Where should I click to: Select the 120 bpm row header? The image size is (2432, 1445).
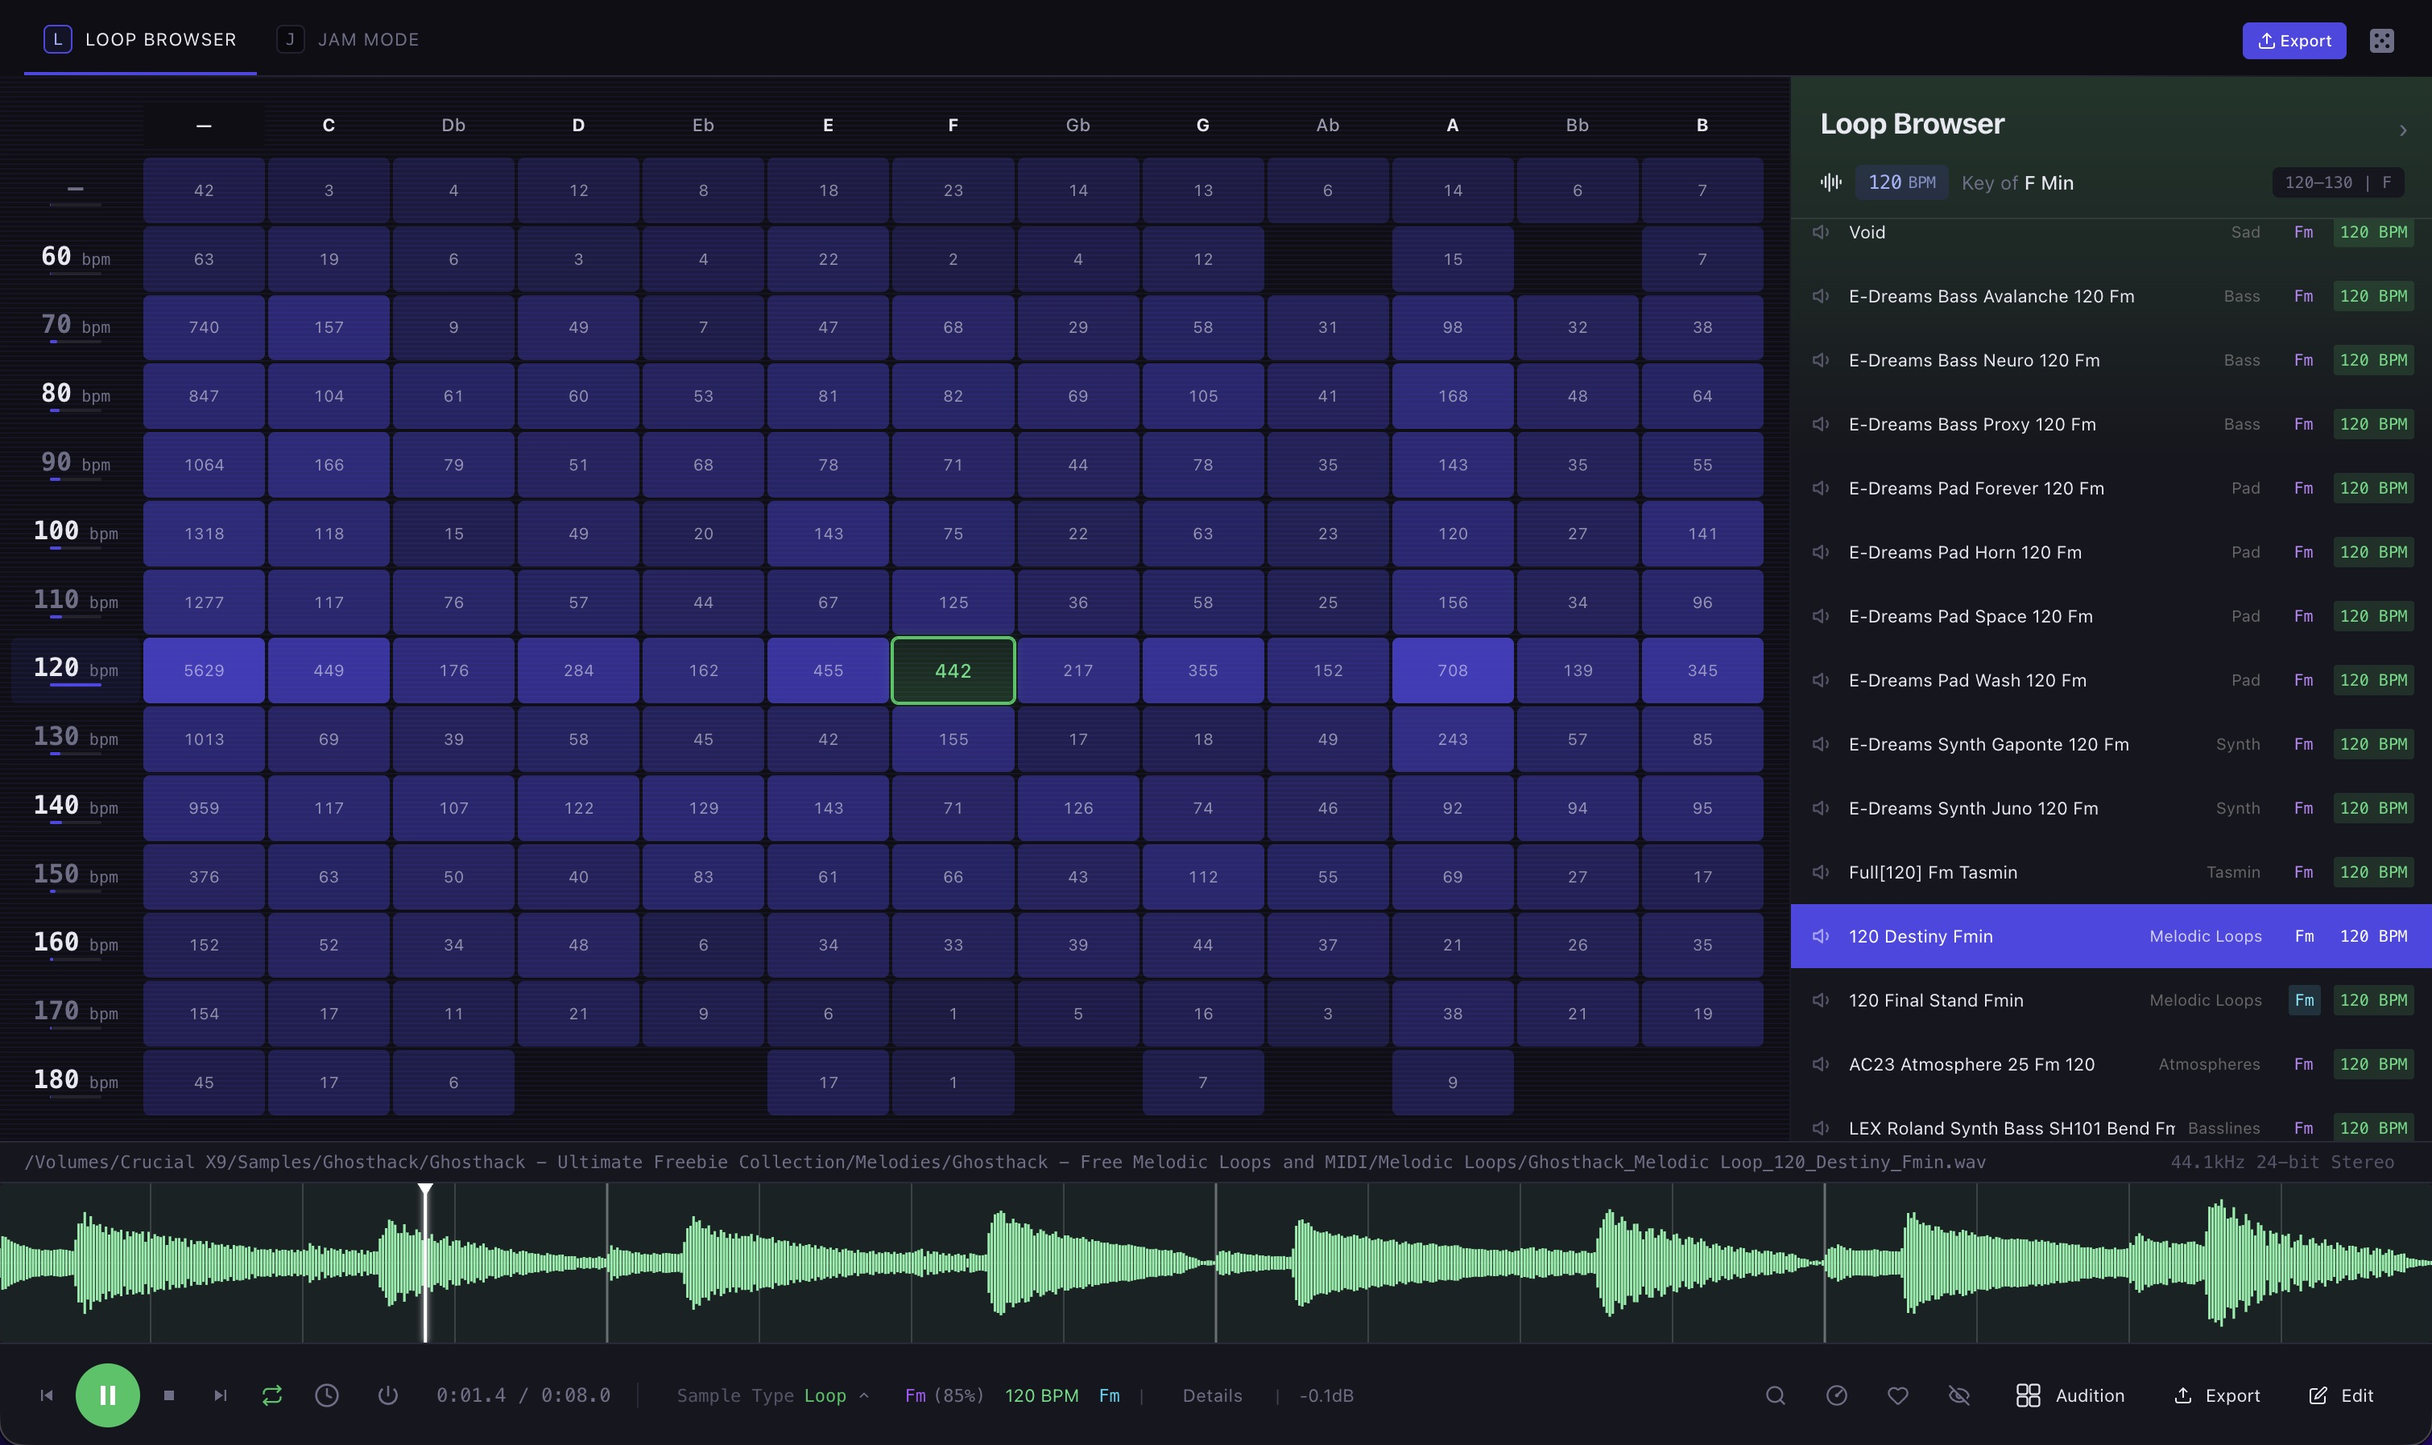pyautogui.click(x=75, y=669)
